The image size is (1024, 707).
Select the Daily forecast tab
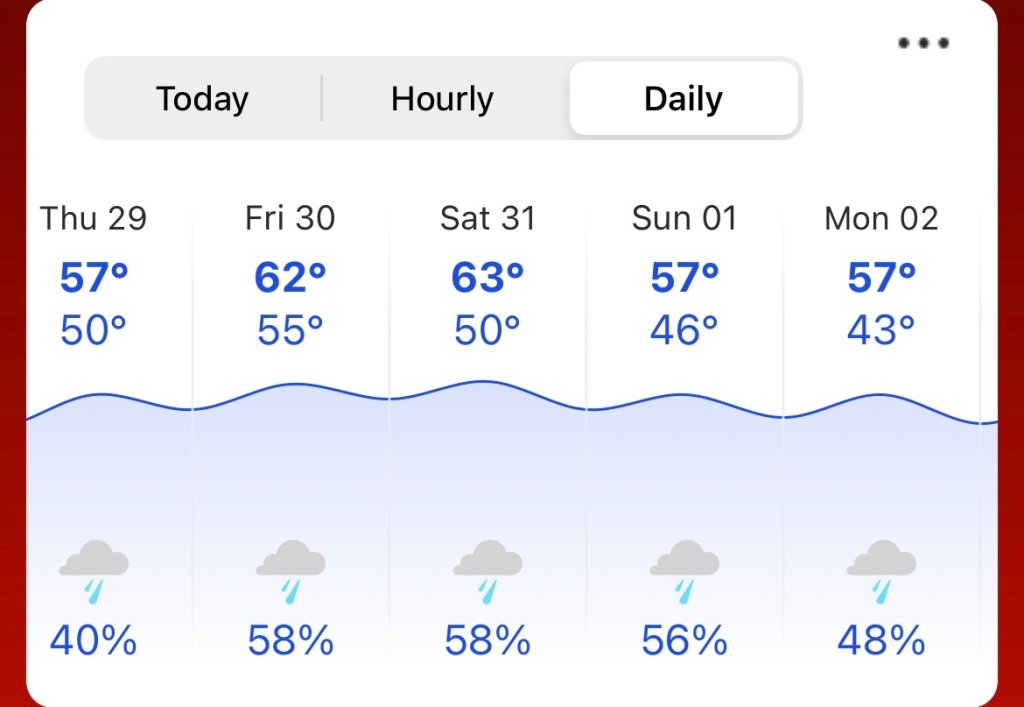pos(683,99)
